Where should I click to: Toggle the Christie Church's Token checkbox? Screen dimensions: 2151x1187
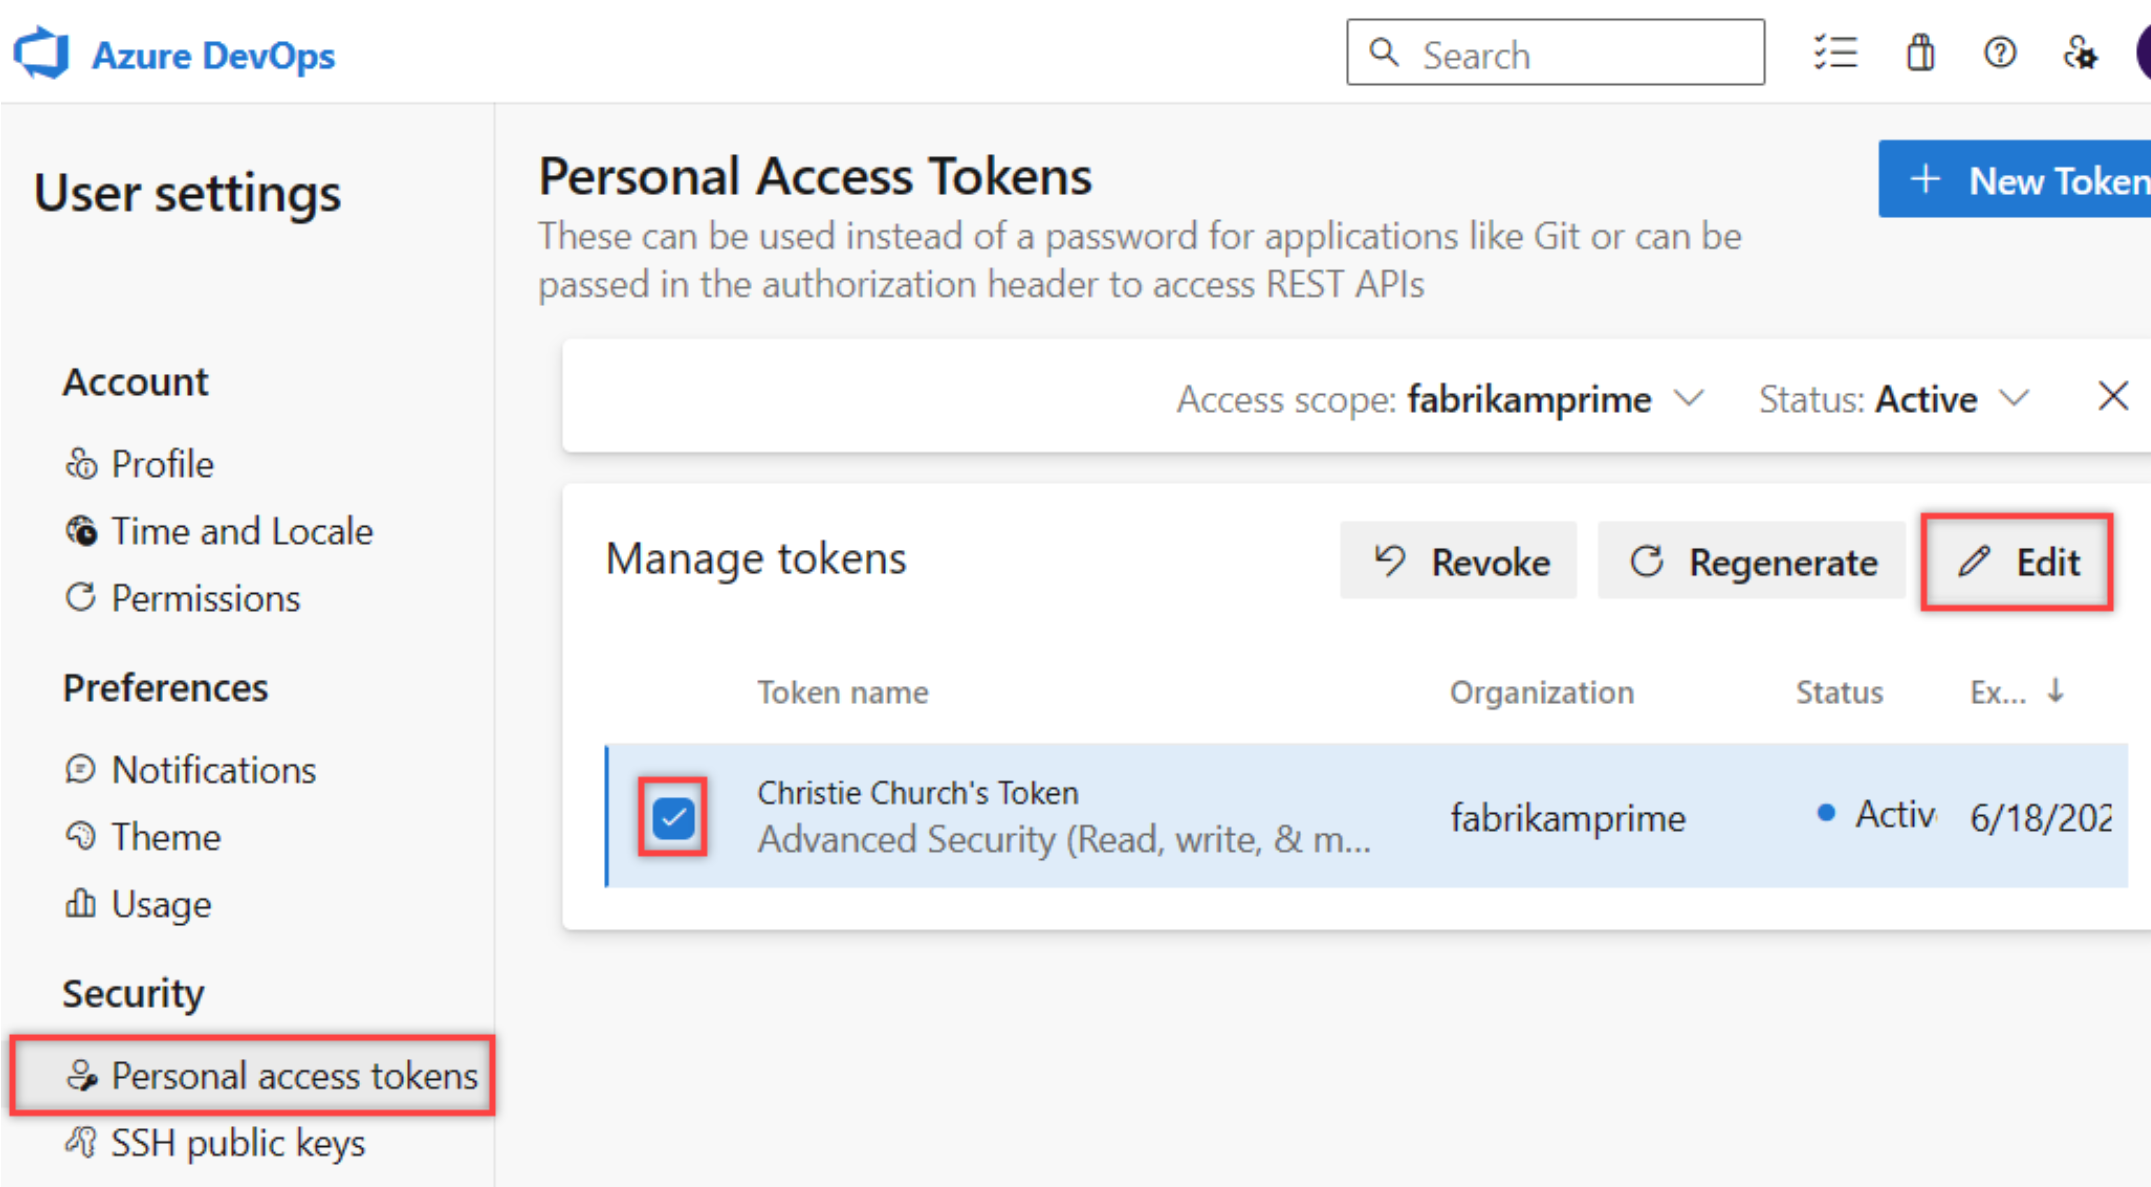point(672,814)
